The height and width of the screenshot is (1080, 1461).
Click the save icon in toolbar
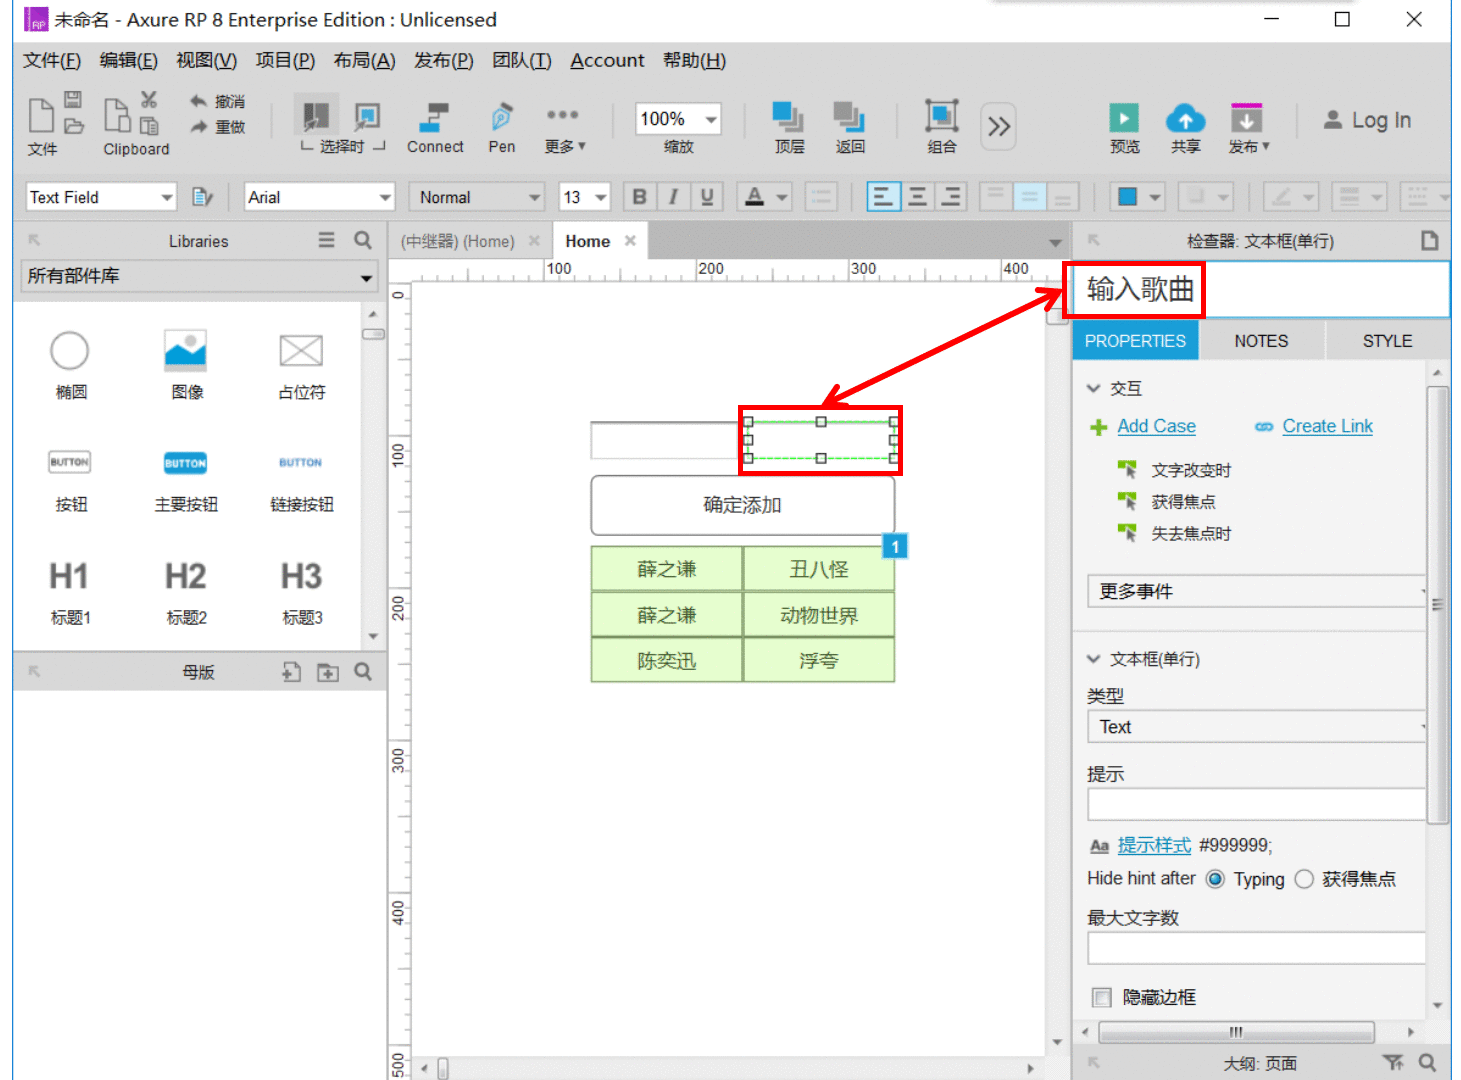pos(73,100)
